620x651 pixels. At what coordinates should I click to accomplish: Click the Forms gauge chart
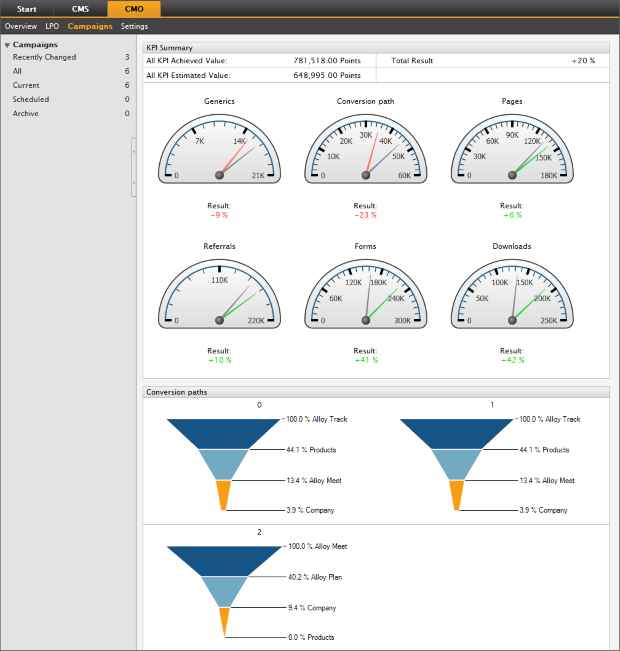click(365, 293)
